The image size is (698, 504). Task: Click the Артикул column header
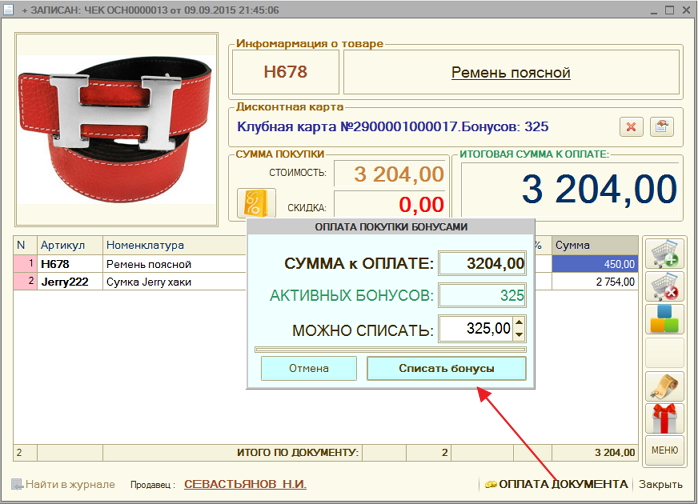[70, 245]
